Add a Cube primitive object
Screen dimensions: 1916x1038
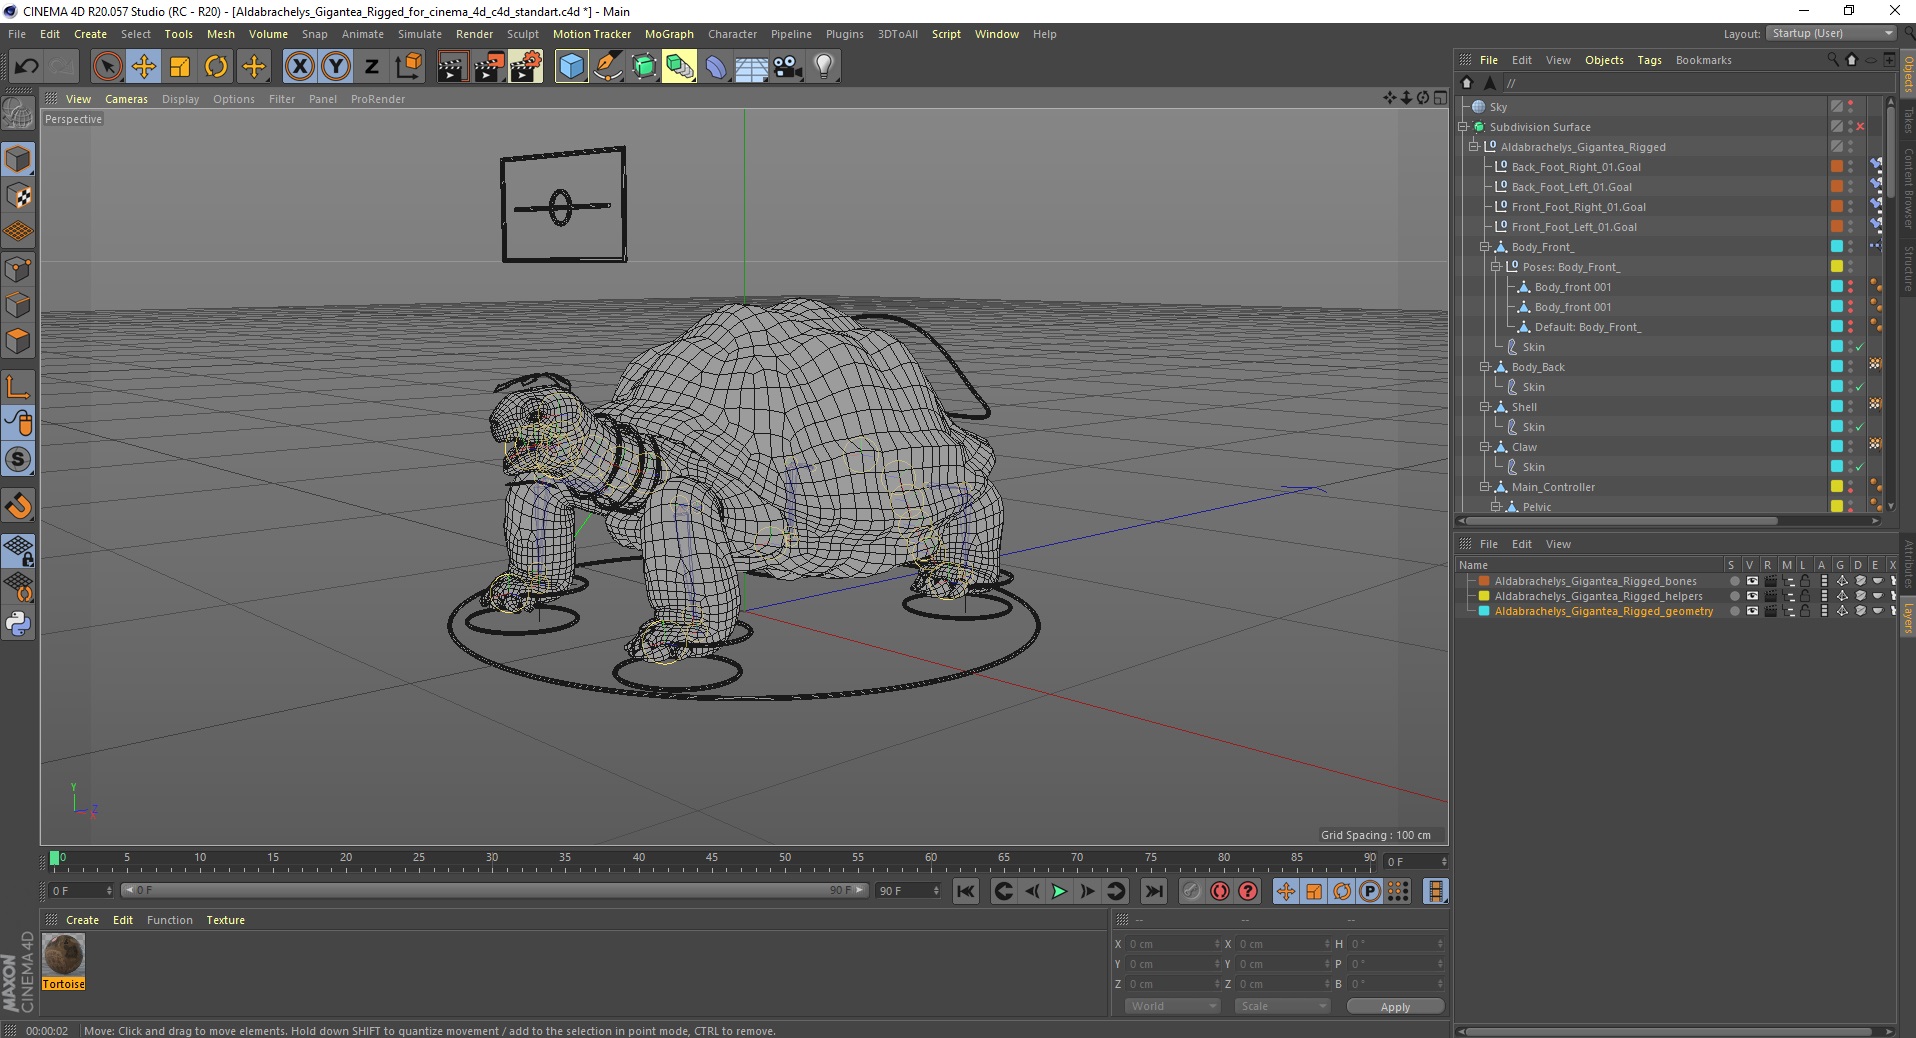click(x=571, y=67)
